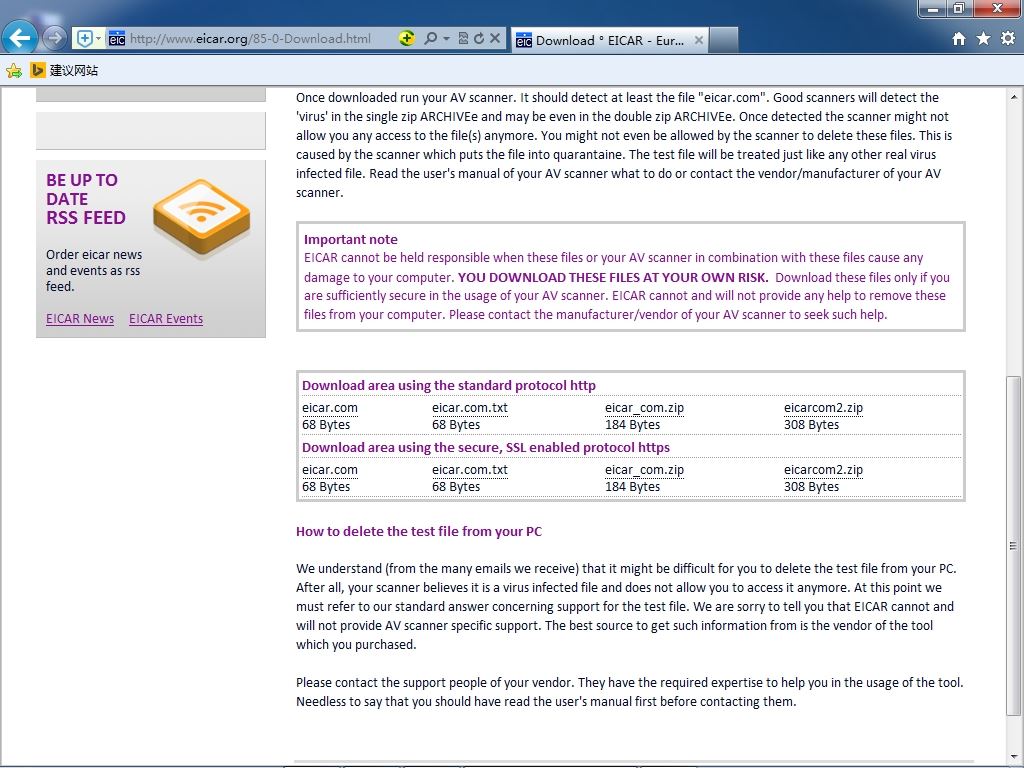
Task: Click '308 Bytes' under http eicarcom2.zip
Action: click(812, 424)
